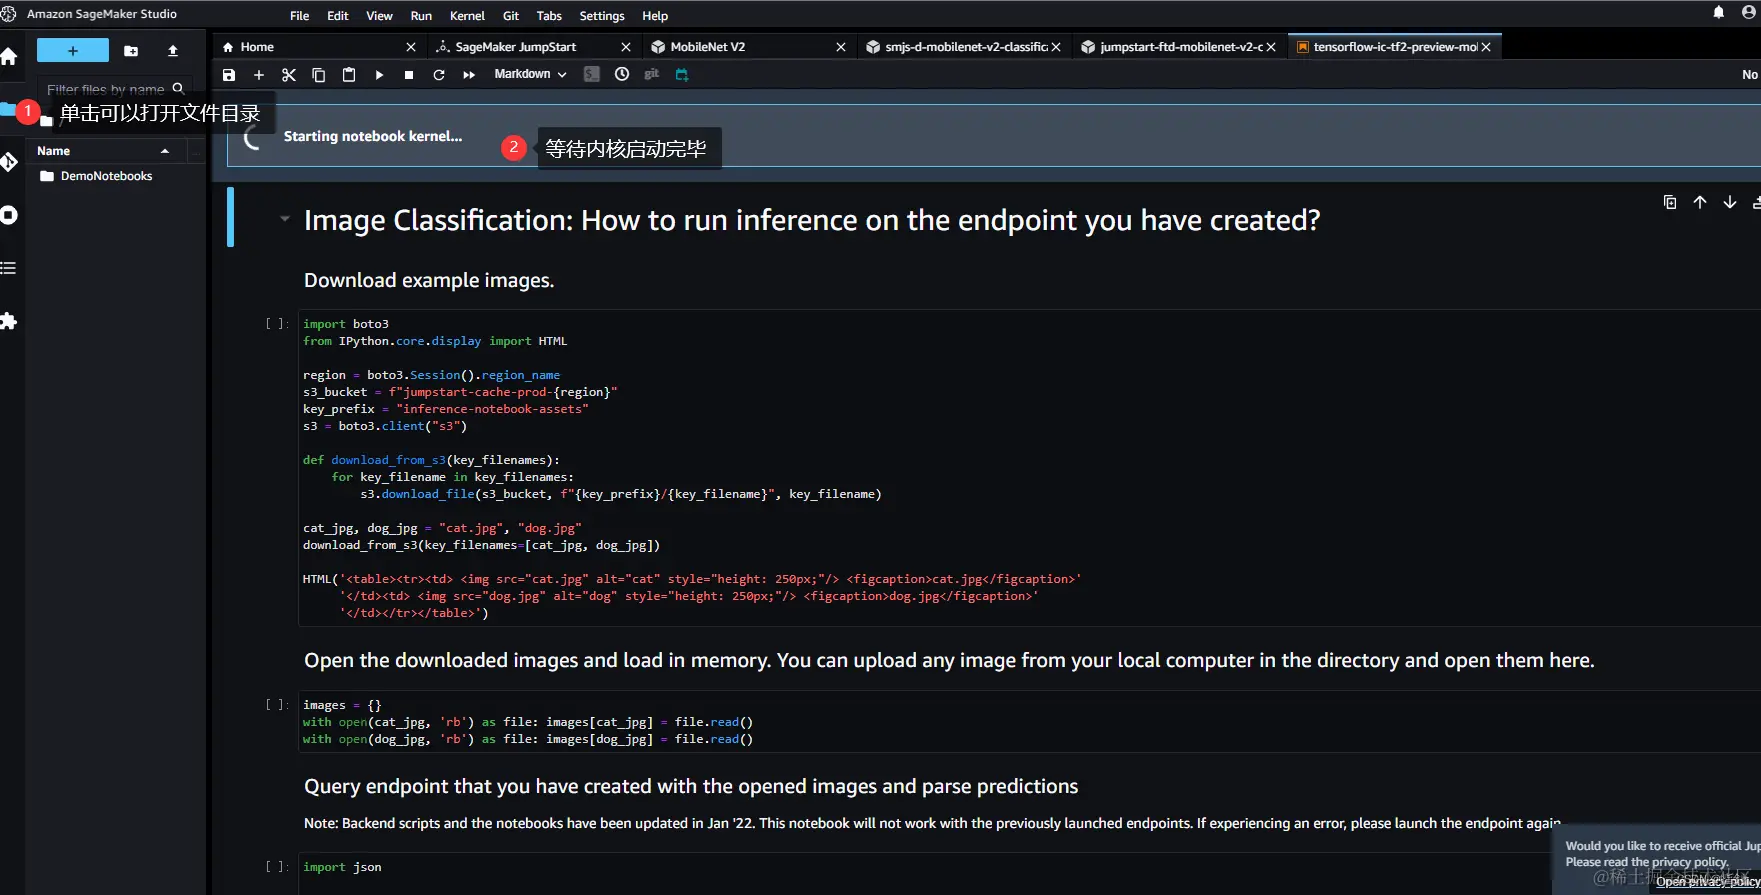This screenshot has width=1761, height=895.
Task: Move the cell up with the arrow icon
Action: 1700,202
